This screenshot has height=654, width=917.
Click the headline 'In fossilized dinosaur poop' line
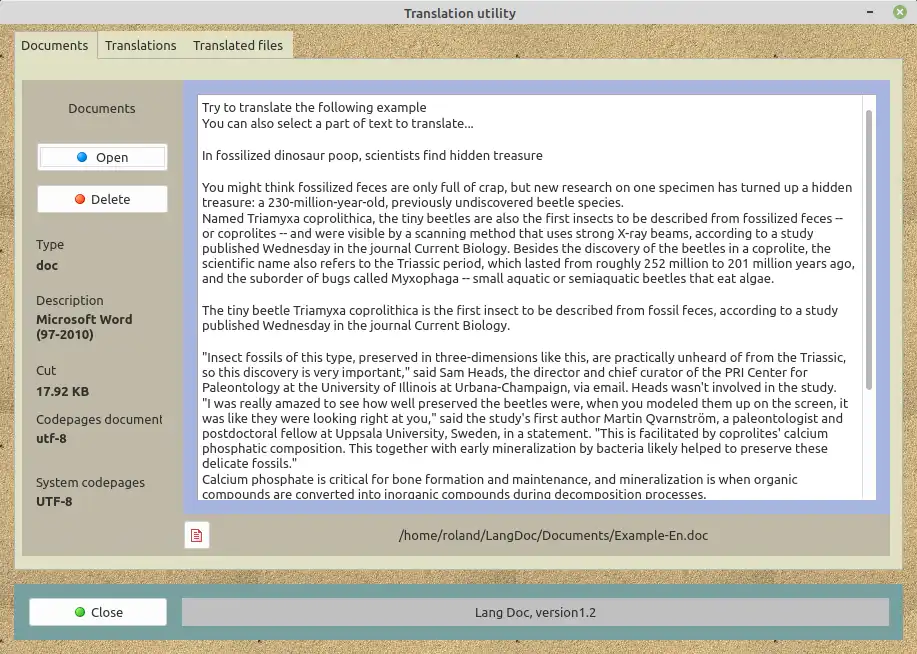click(372, 155)
